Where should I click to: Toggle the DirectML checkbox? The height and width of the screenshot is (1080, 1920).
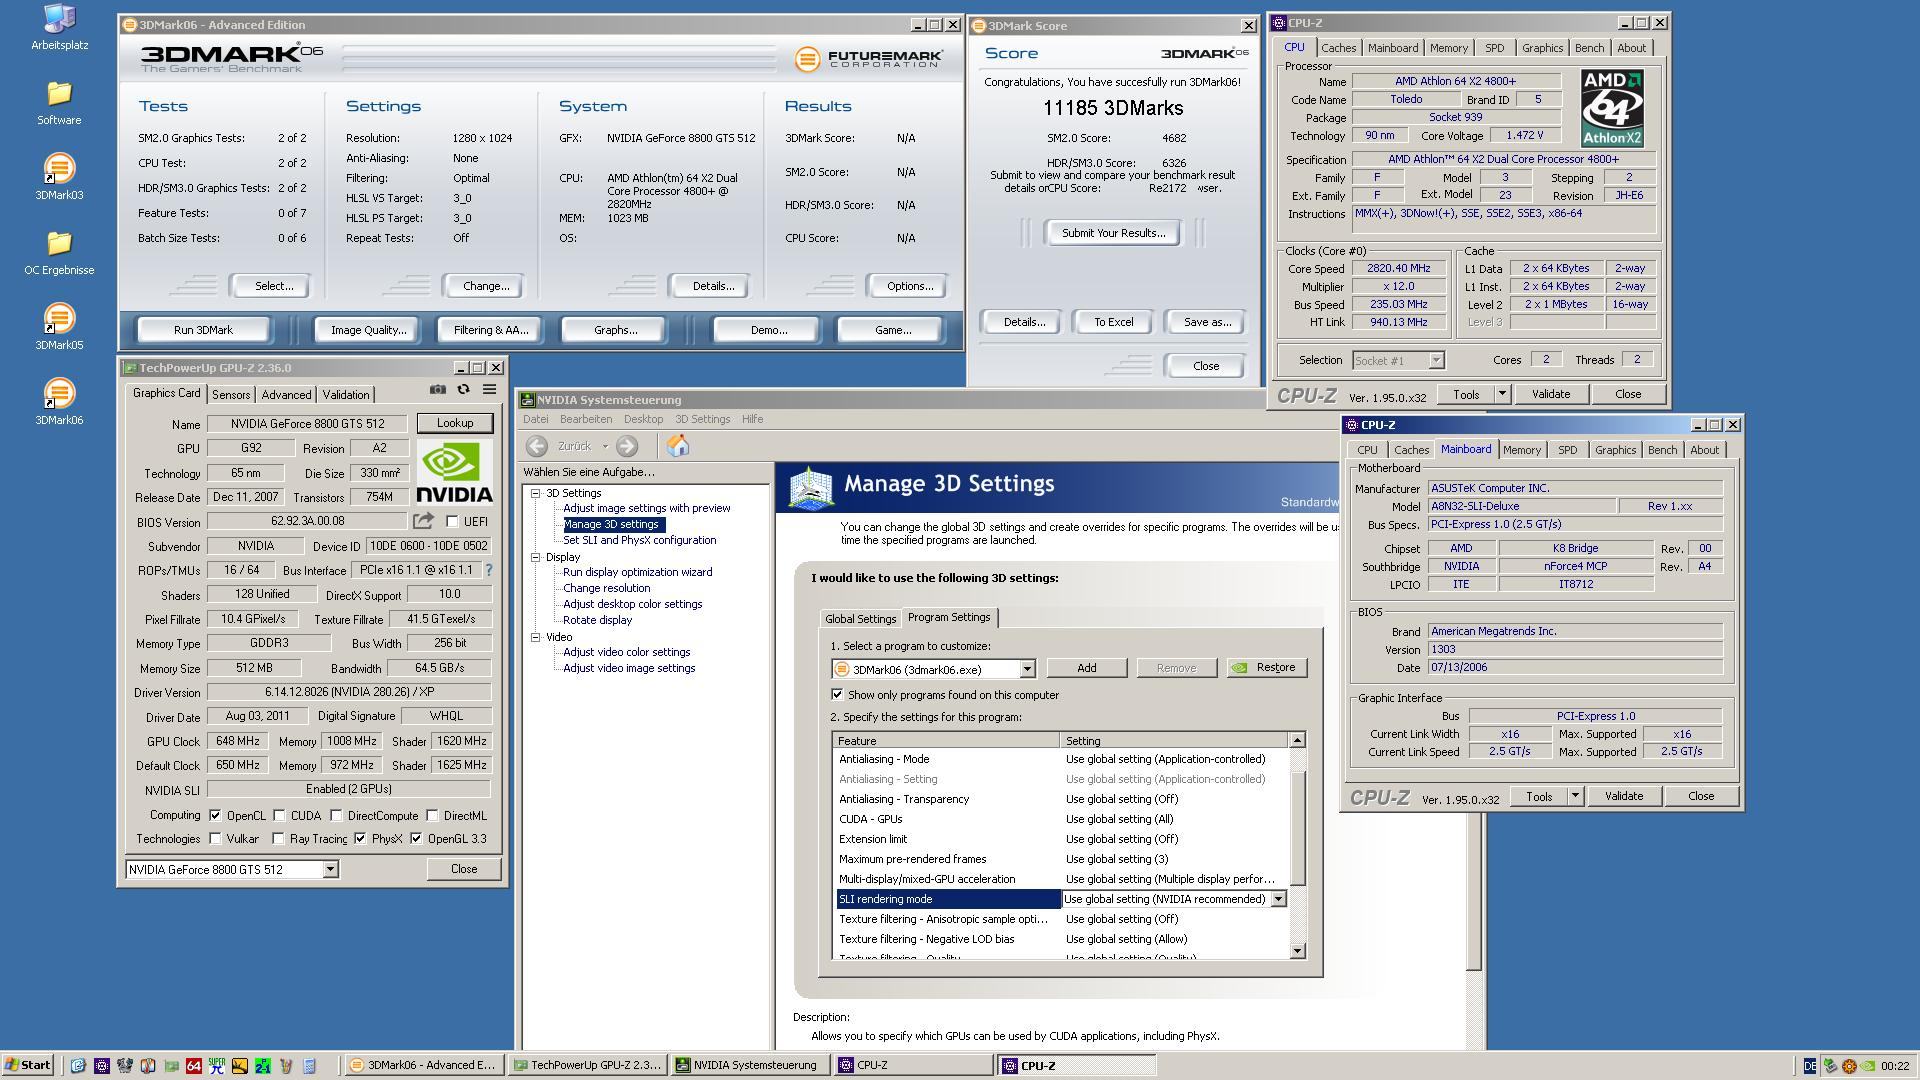(432, 815)
